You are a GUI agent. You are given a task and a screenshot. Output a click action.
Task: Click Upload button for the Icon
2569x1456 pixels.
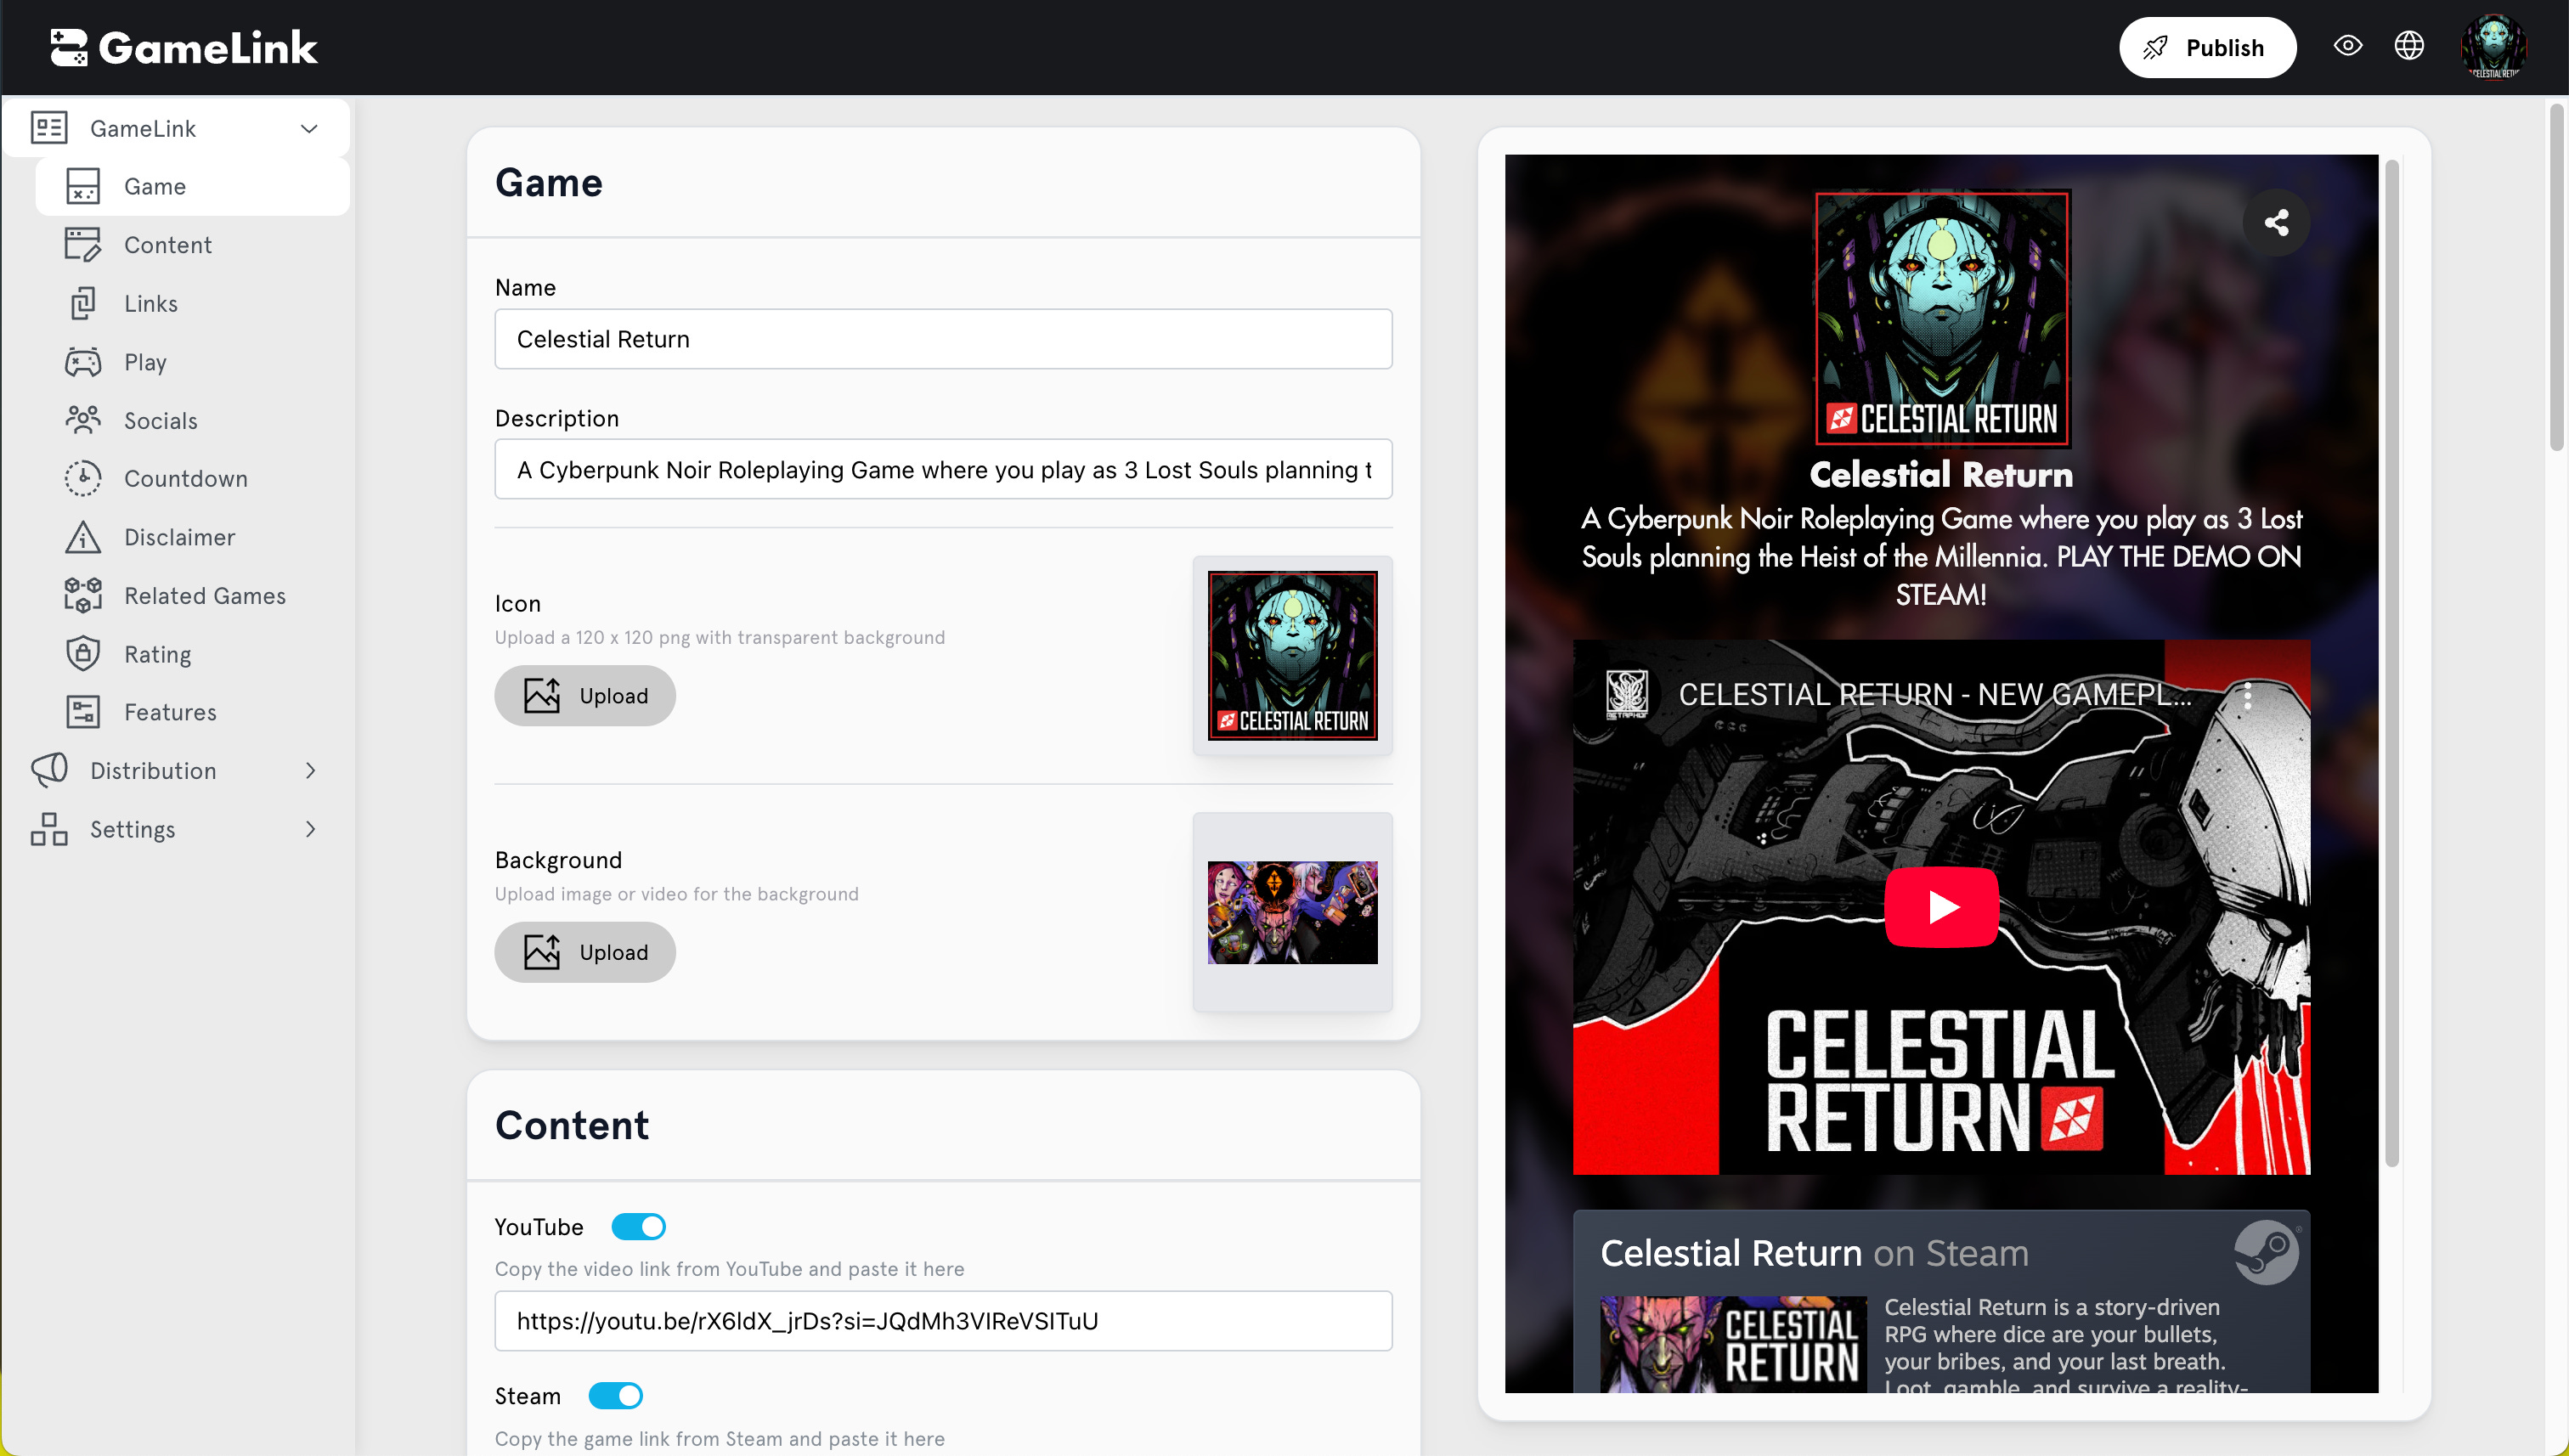pos(585,696)
